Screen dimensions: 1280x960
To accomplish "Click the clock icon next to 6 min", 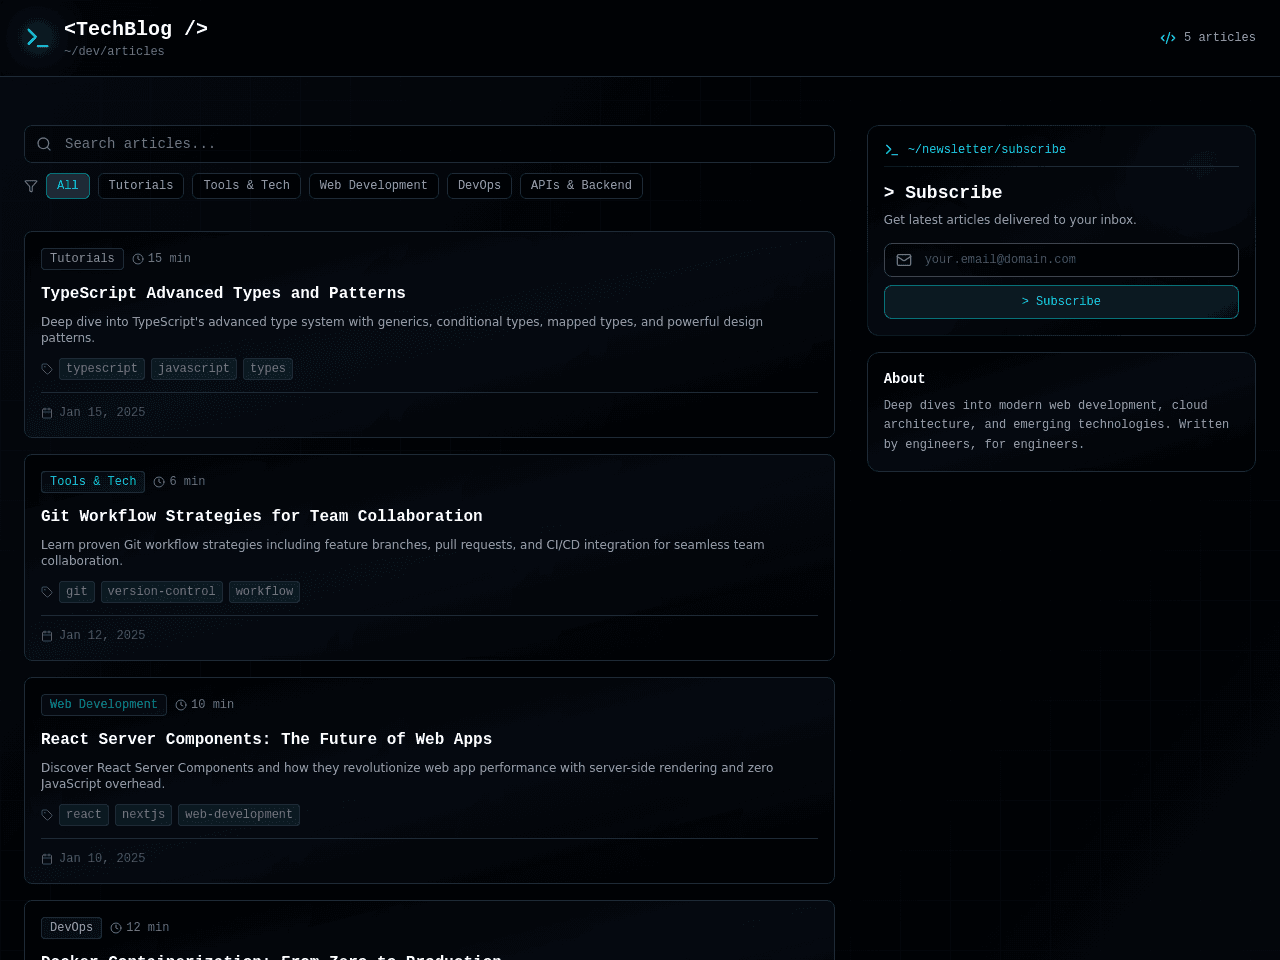I will [x=159, y=482].
